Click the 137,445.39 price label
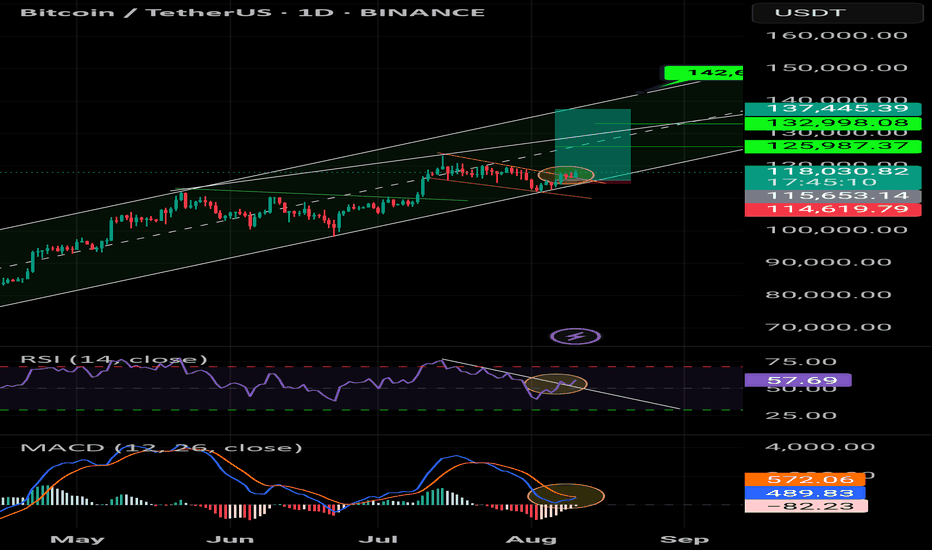The width and height of the screenshot is (932, 550). coord(833,108)
